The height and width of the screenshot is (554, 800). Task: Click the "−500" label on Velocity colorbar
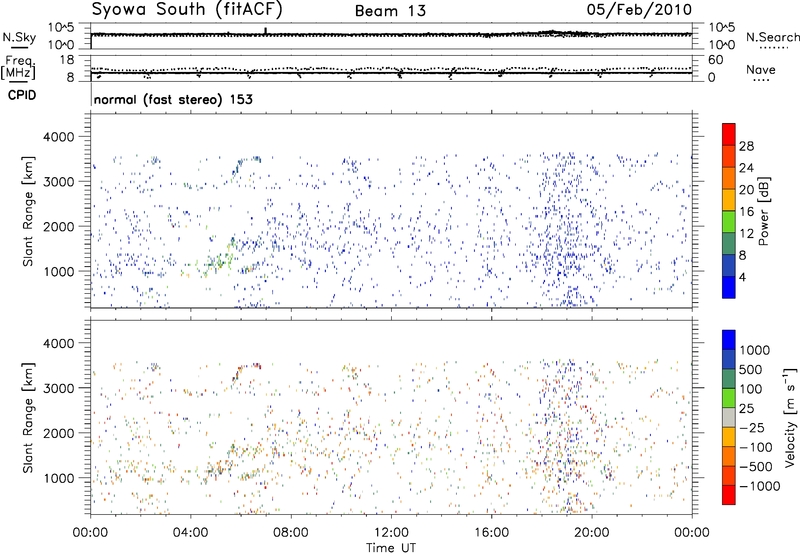pos(756,467)
